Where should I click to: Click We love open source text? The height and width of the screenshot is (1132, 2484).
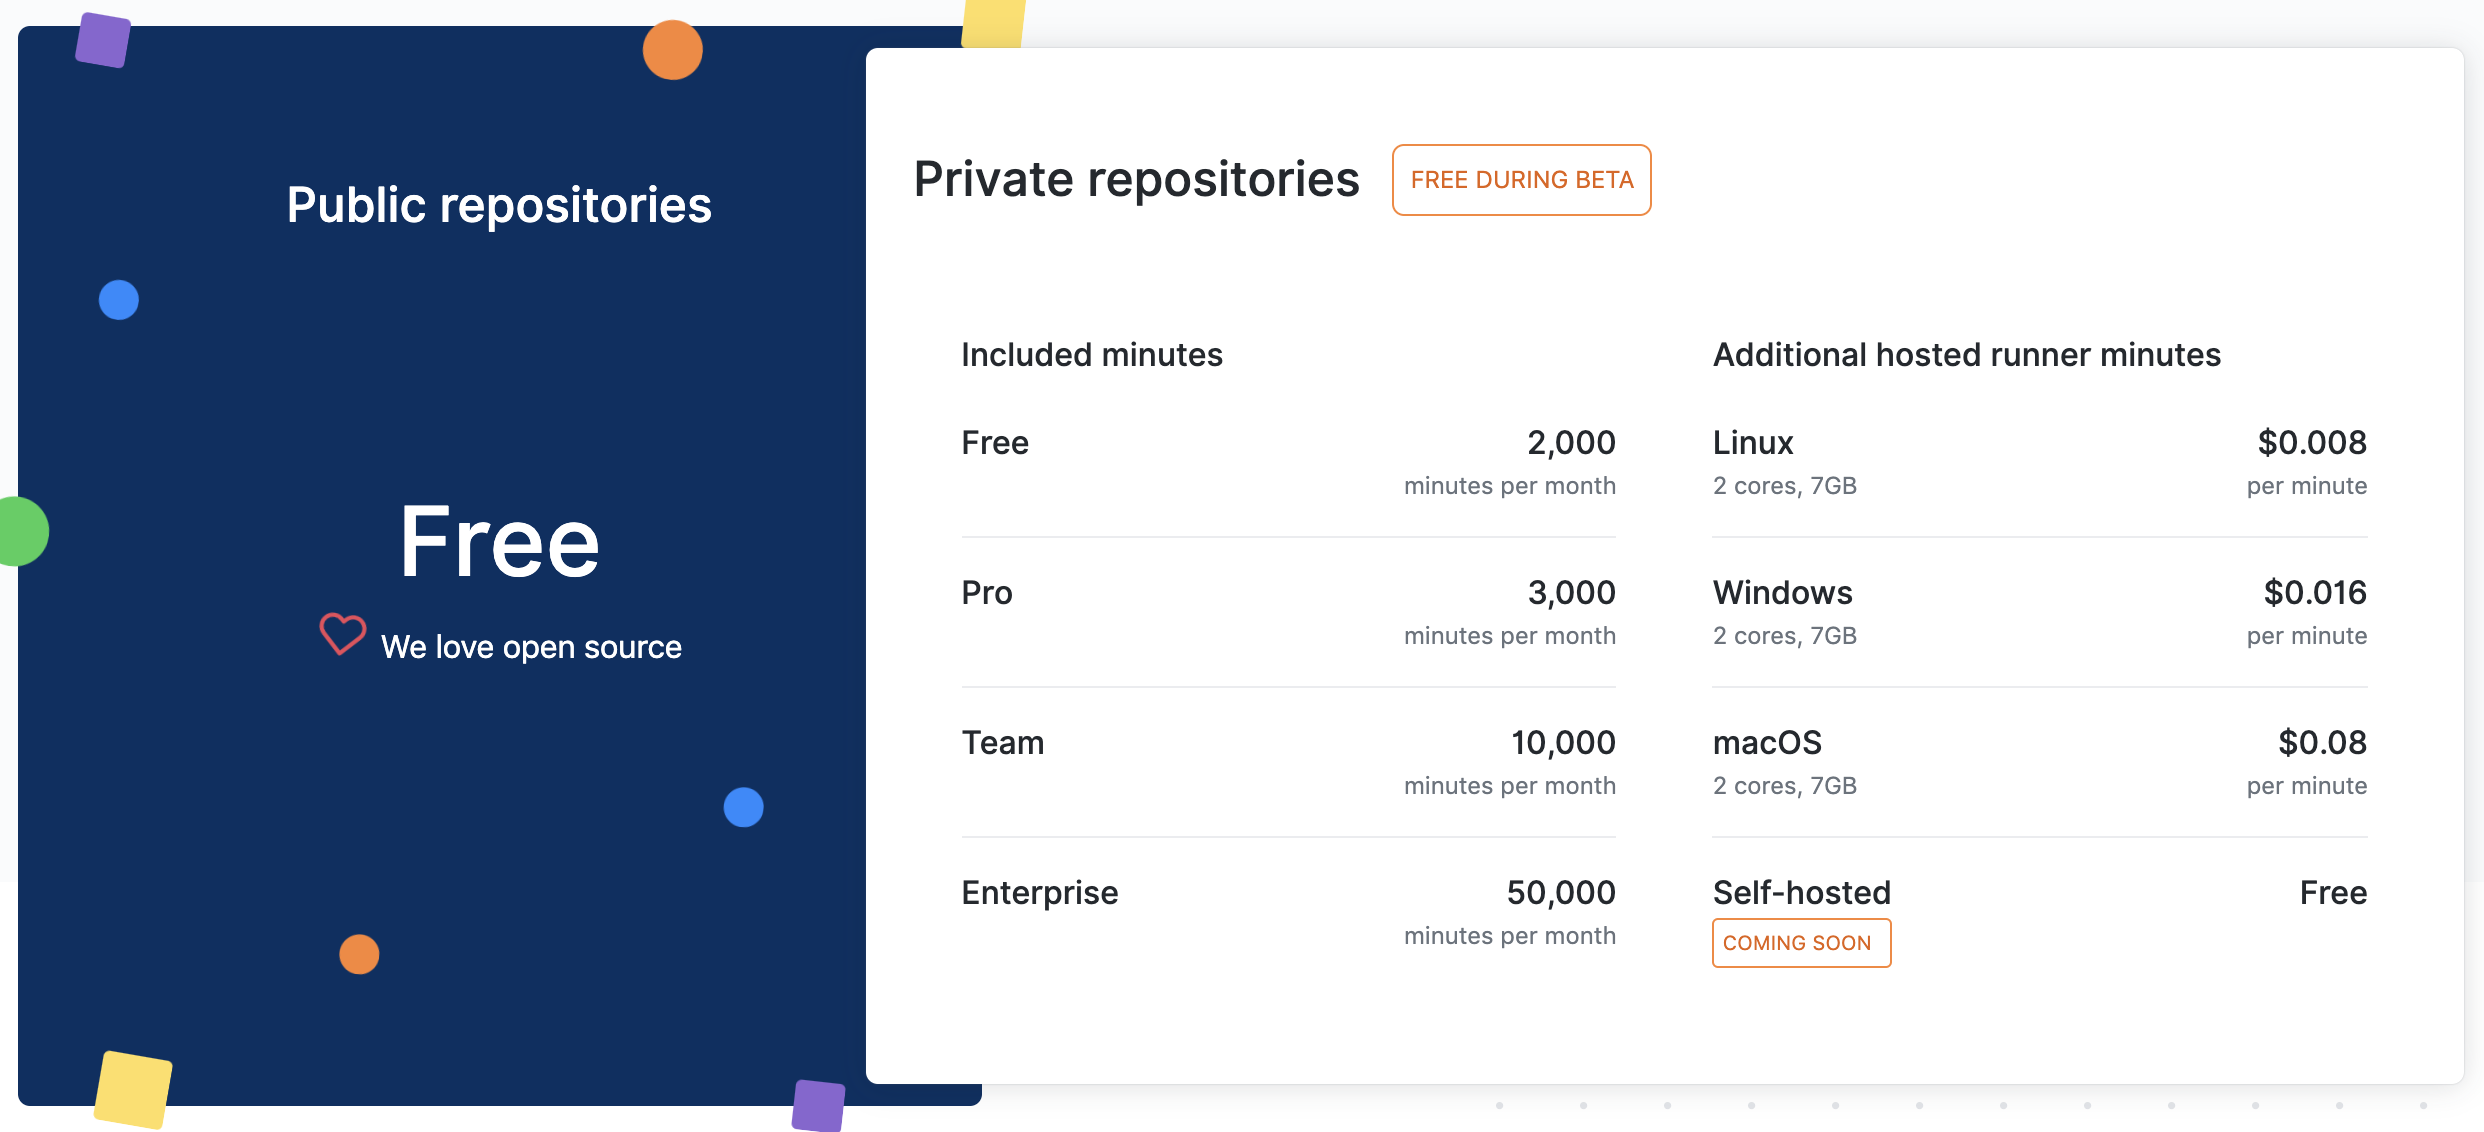point(531,647)
